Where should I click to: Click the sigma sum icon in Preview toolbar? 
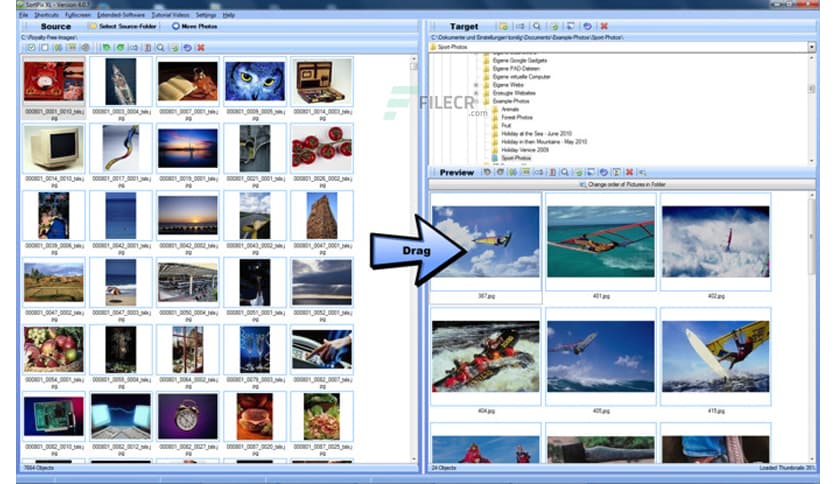click(617, 172)
